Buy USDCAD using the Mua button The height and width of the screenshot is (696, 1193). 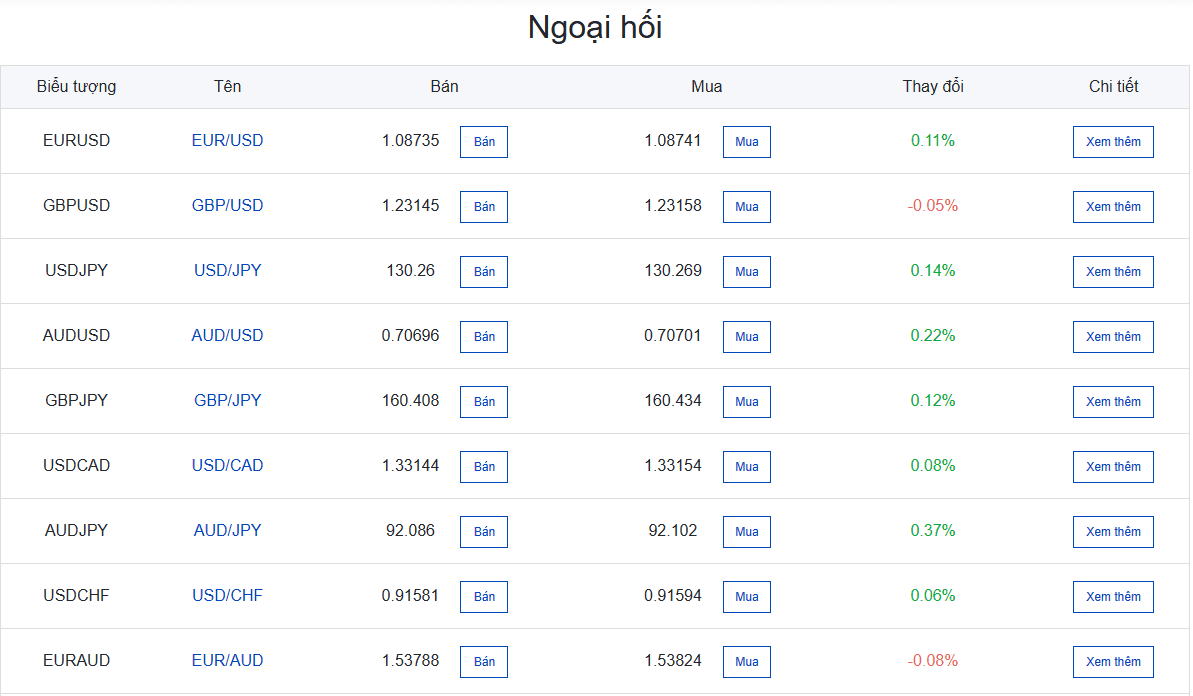pos(746,467)
